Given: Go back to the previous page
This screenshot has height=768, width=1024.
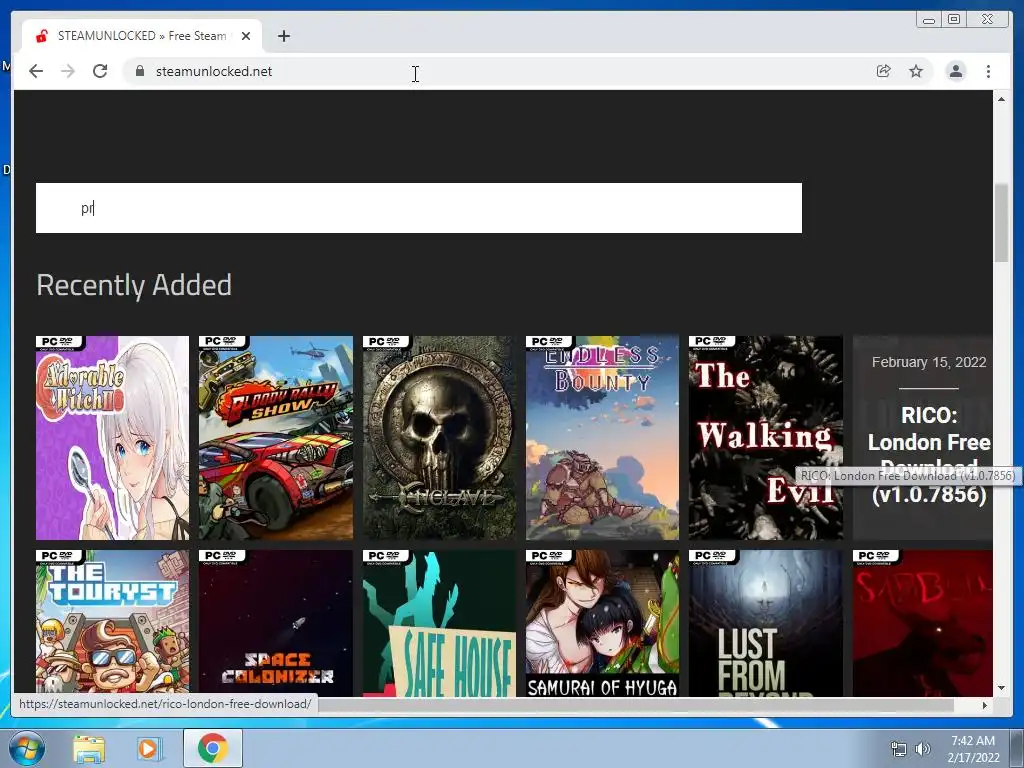Looking at the screenshot, I should [36, 71].
